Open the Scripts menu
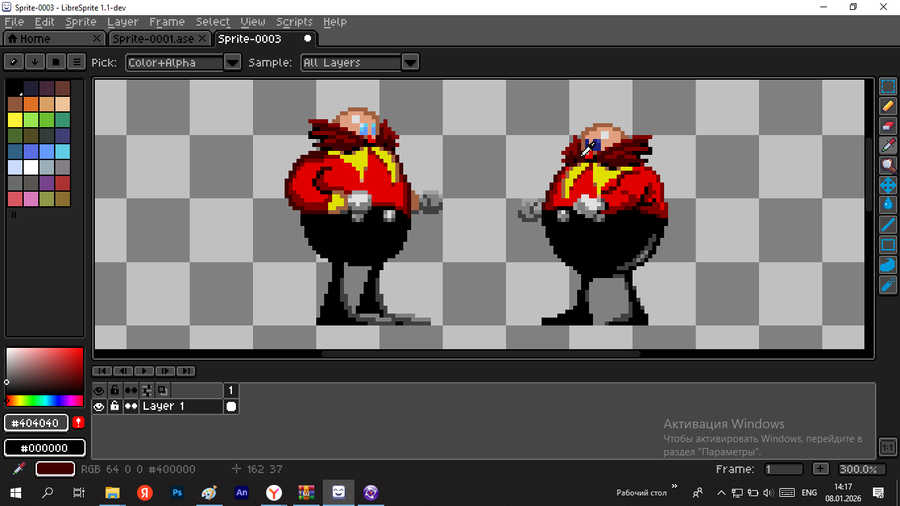Image resolution: width=900 pixels, height=506 pixels. pyautogui.click(x=294, y=22)
